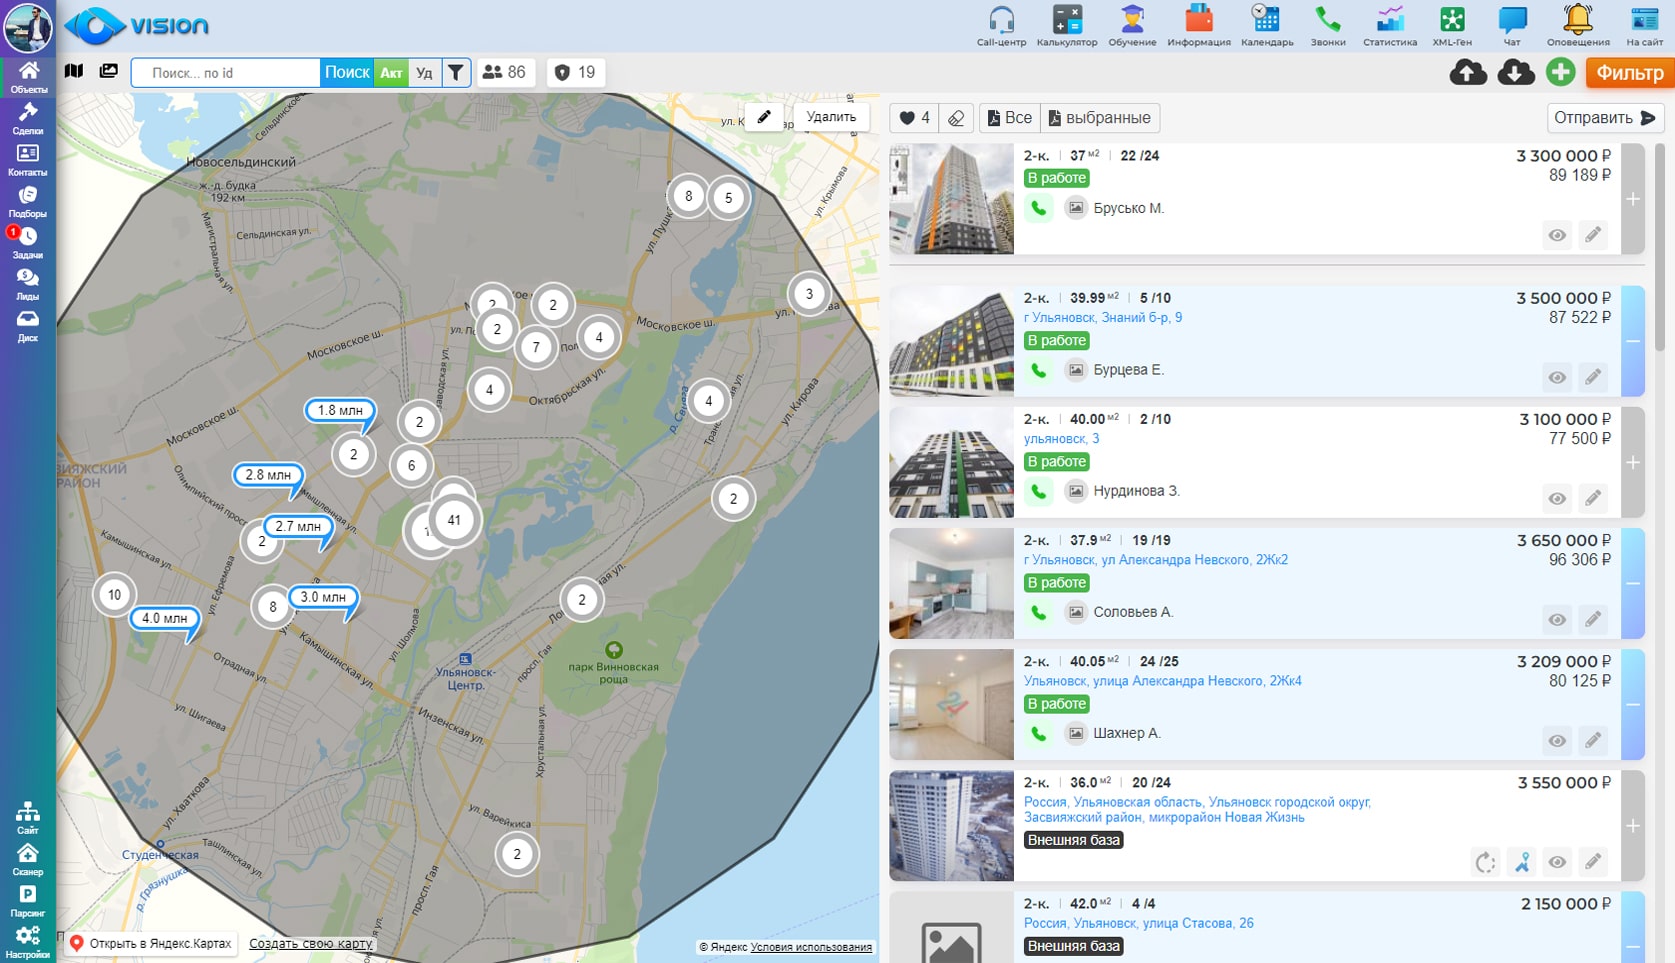Open the Call-центр headset icon
Viewport: 1675px width, 963px height.
pyautogui.click(x=1001, y=20)
